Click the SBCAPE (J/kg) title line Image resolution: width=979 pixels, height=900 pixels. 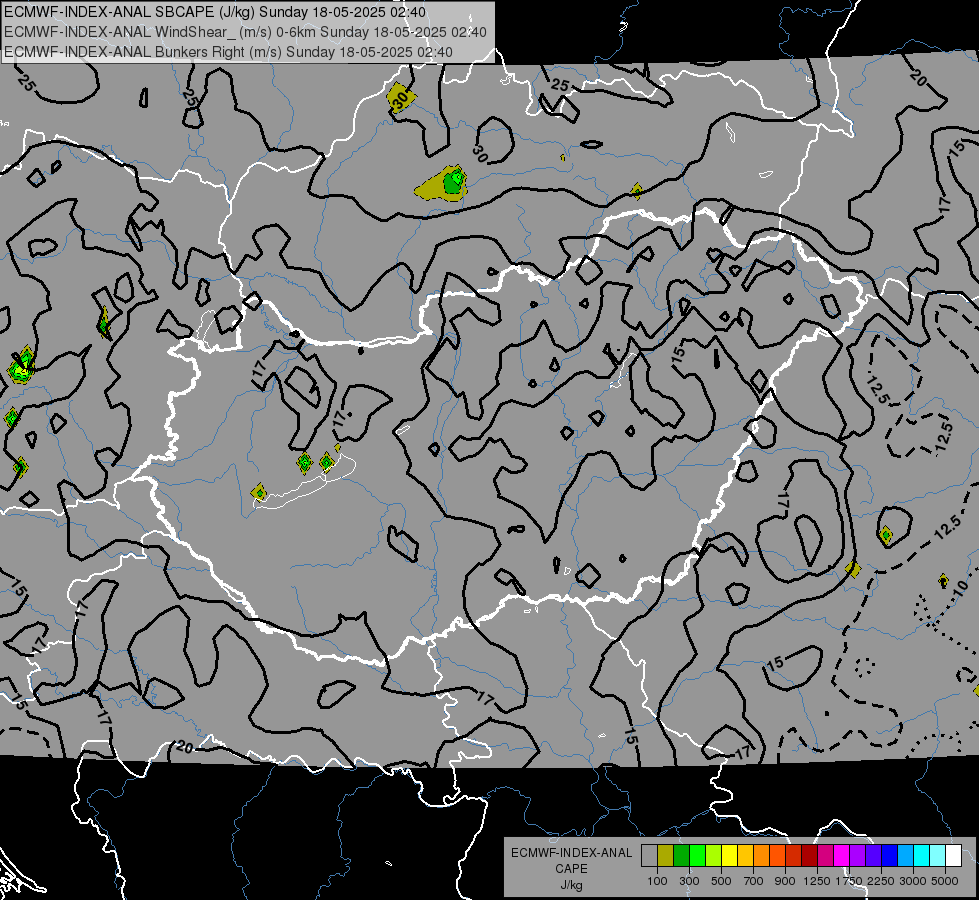[215, 12]
